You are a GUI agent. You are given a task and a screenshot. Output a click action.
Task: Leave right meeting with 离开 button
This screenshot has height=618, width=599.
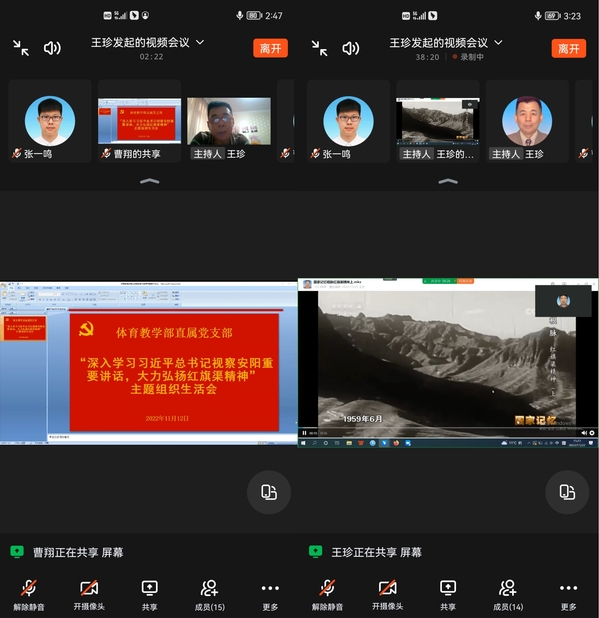click(x=569, y=48)
